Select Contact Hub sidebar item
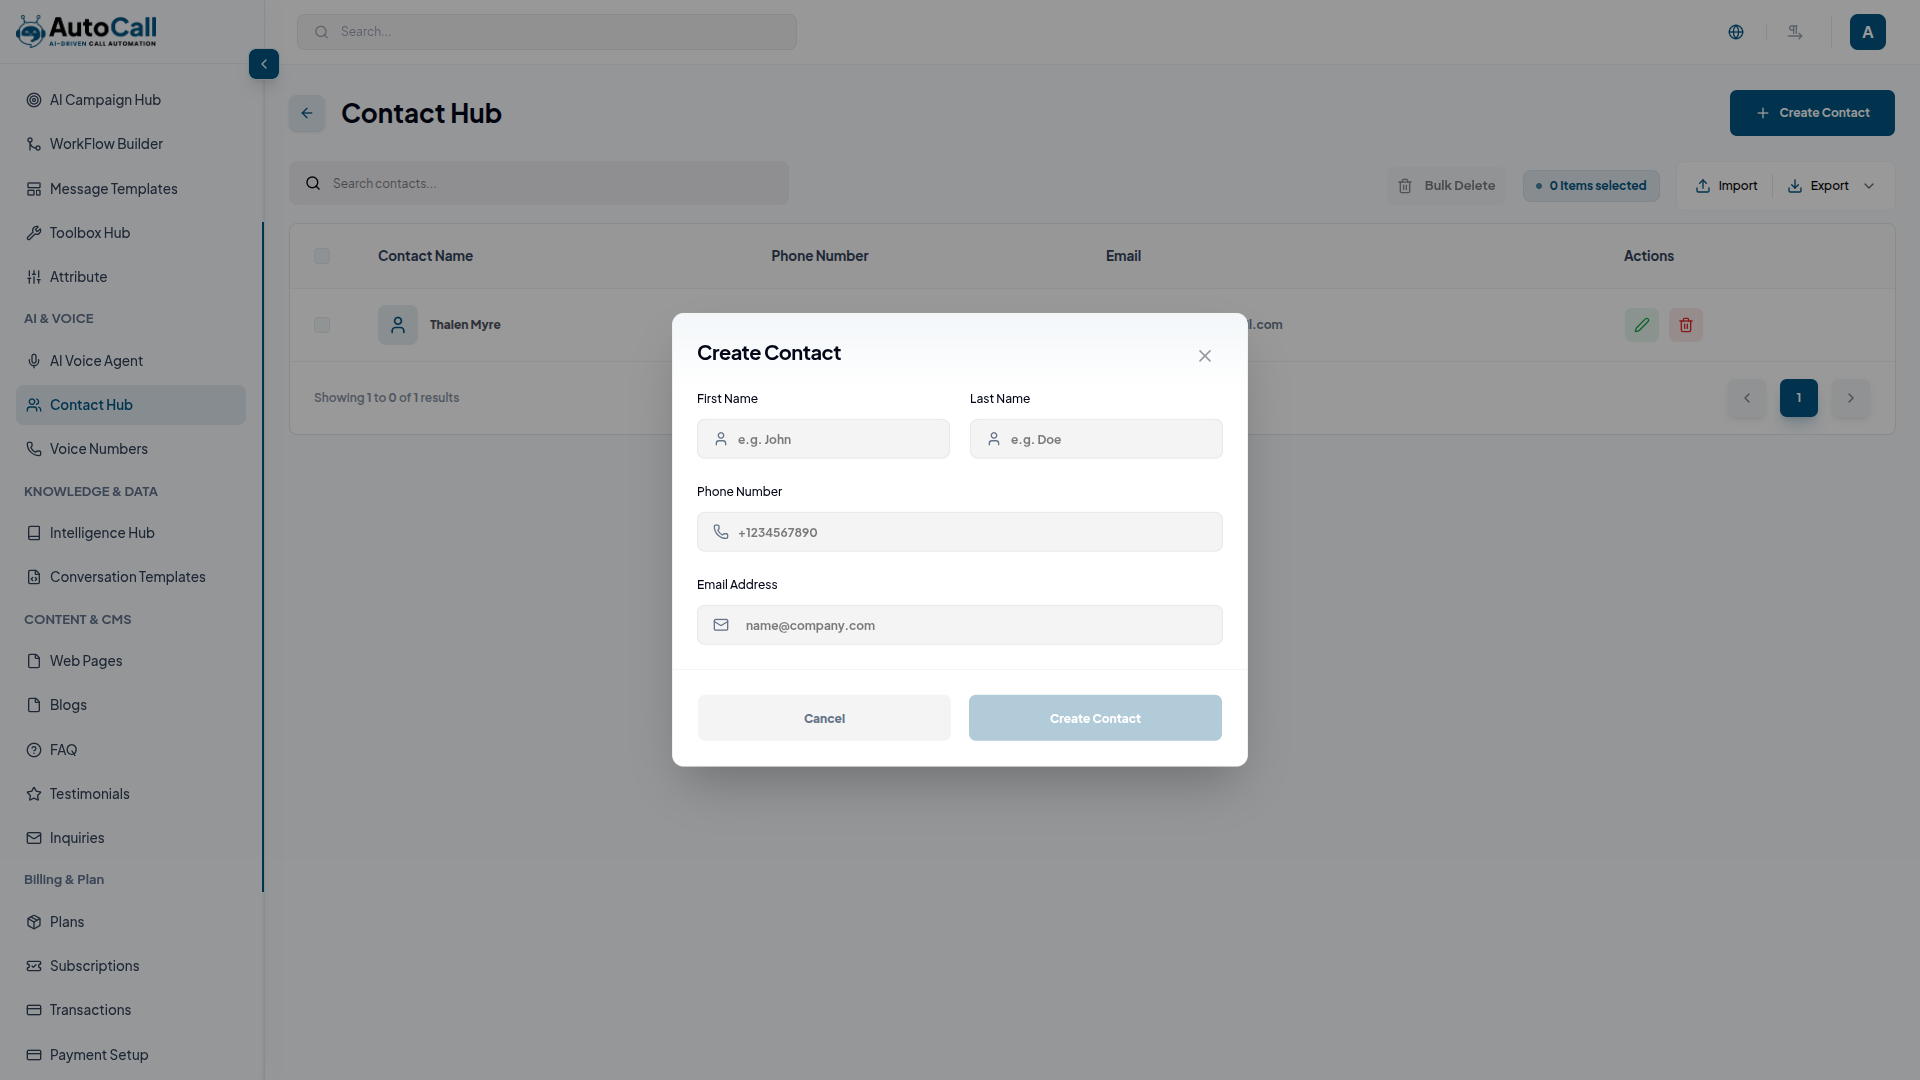The width and height of the screenshot is (1920, 1080). point(131,405)
